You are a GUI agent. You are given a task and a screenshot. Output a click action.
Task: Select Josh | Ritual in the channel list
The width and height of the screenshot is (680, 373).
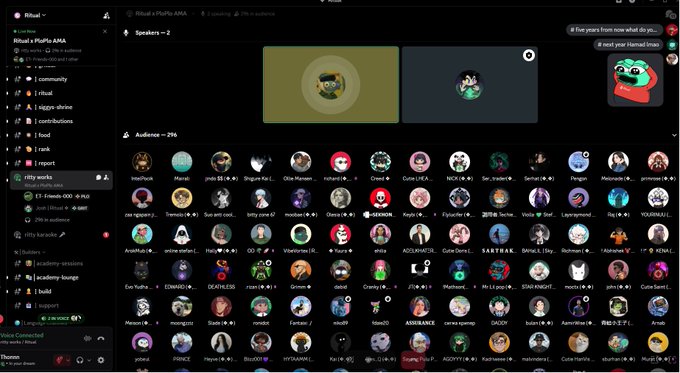pos(56,208)
